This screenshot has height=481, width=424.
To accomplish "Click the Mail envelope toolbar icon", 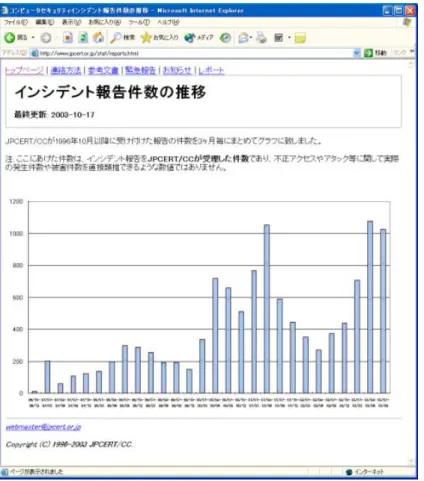I will (x=243, y=38).
